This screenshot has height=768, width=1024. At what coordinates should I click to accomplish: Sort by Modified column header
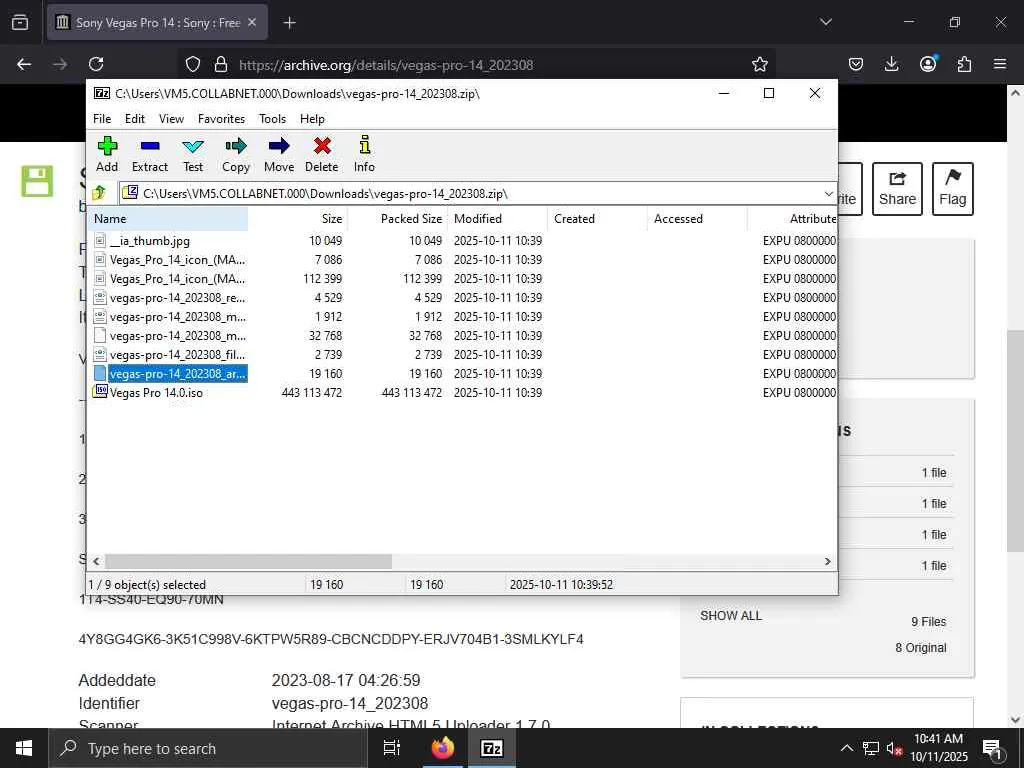click(x=498, y=219)
